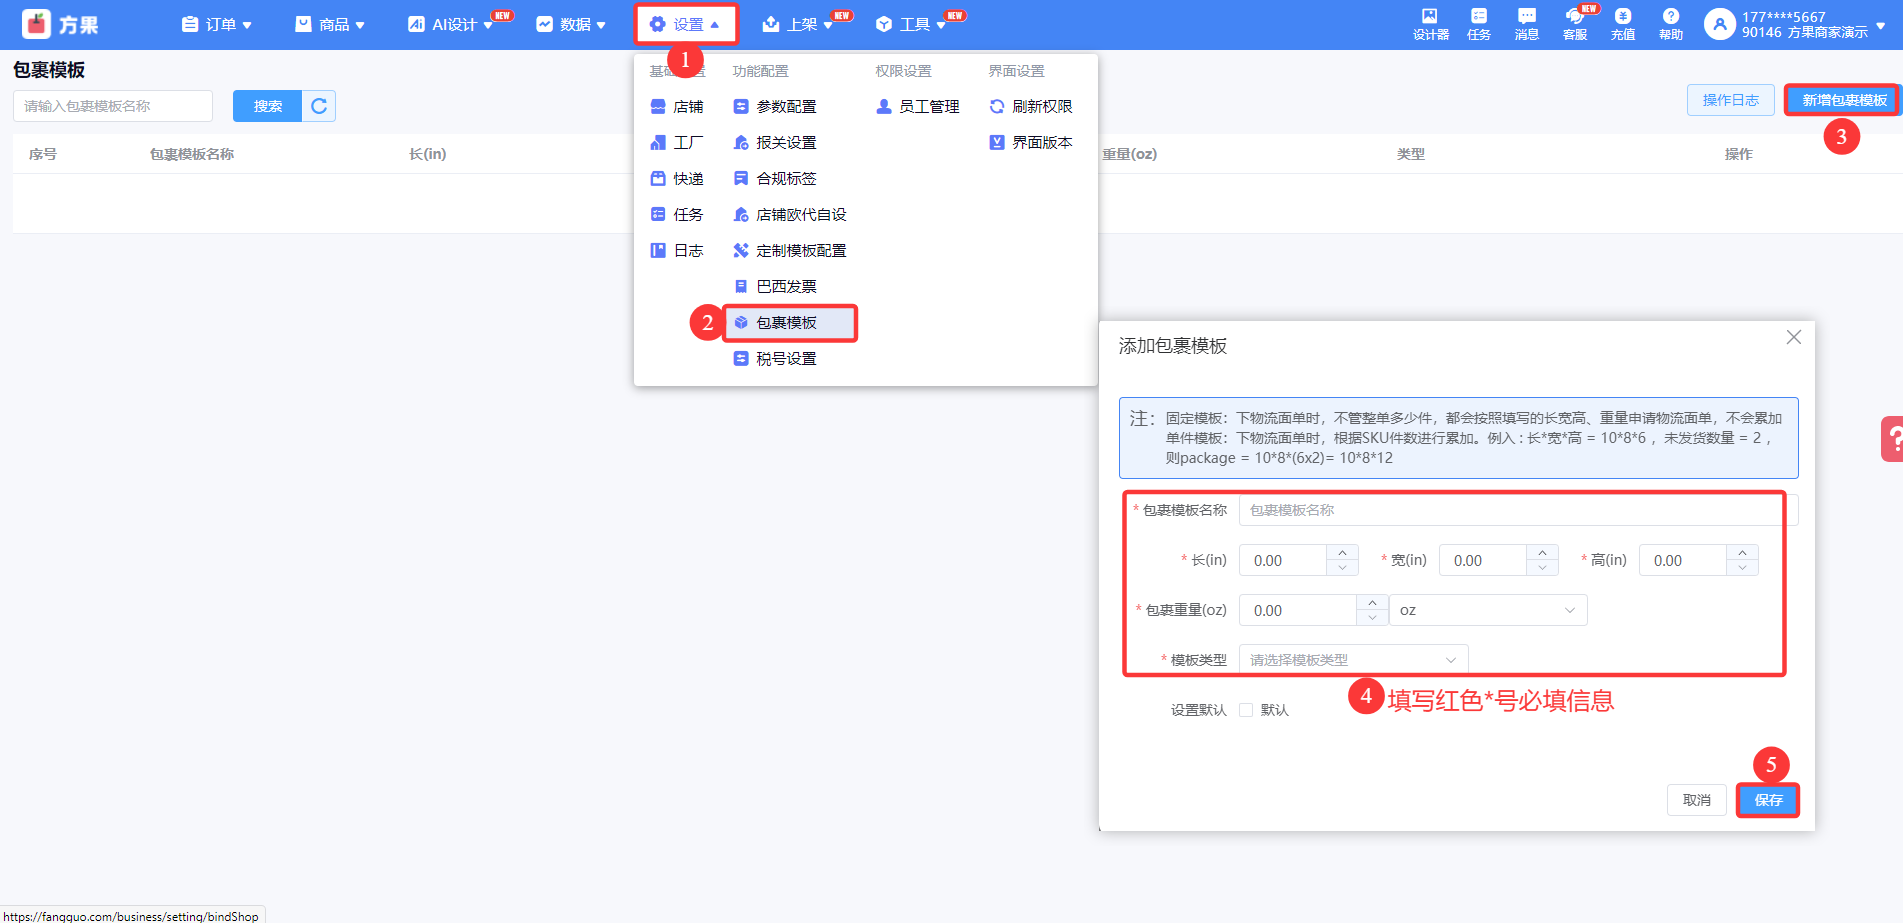Open the oz weight unit dropdown
The image size is (1903, 923).
(1487, 610)
